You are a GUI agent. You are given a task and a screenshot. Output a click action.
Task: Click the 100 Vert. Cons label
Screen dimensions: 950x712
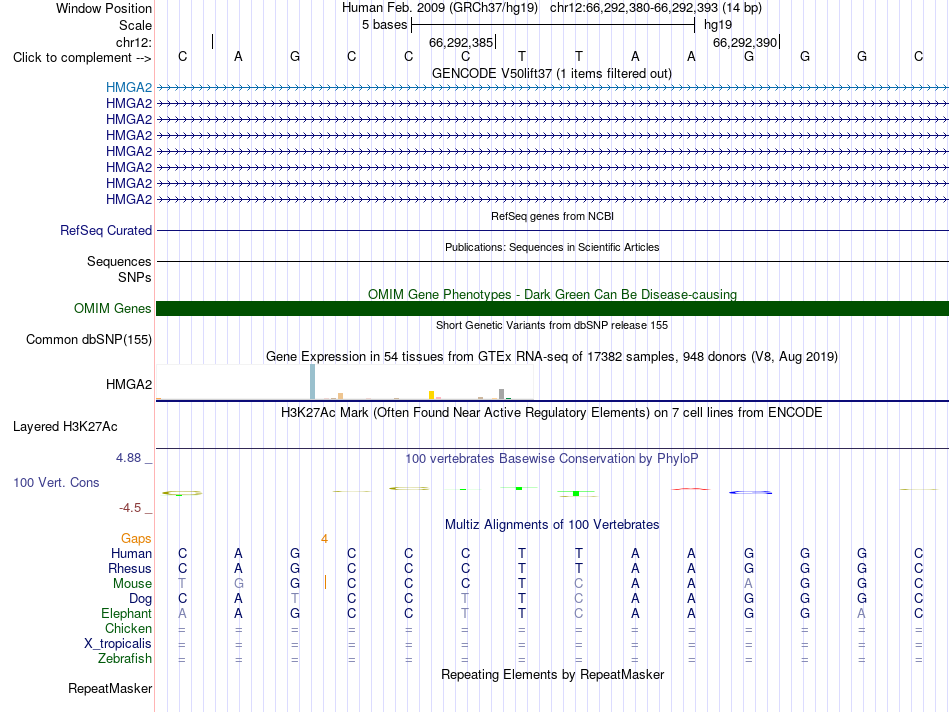click(x=56, y=482)
